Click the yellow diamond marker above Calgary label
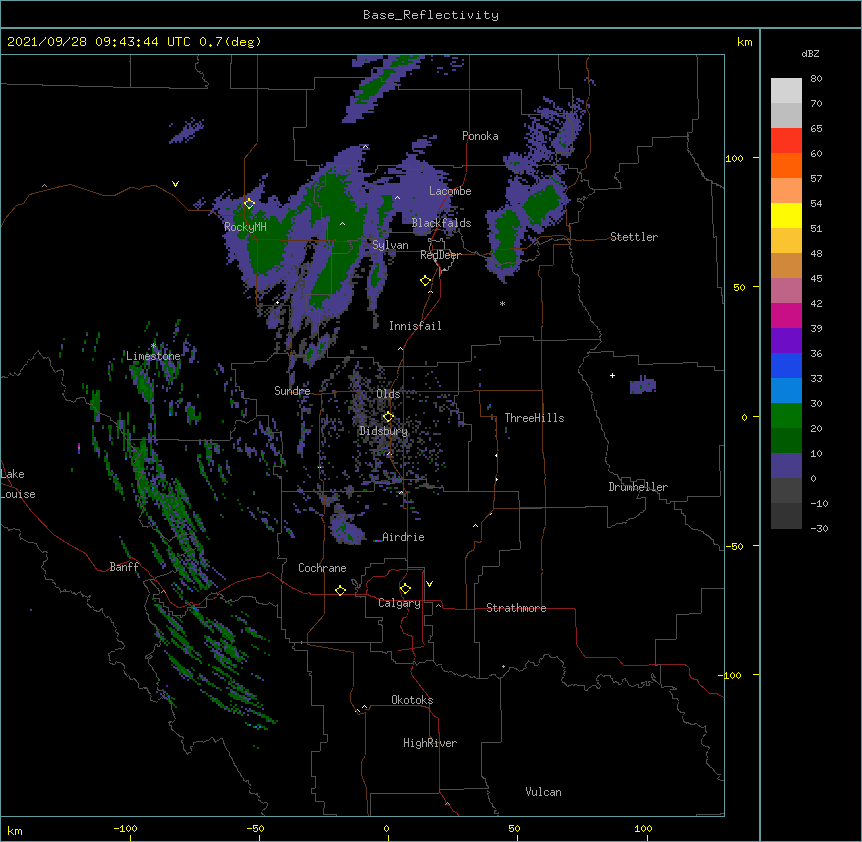Image resolution: width=862 pixels, height=842 pixels. (x=405, y=589)
